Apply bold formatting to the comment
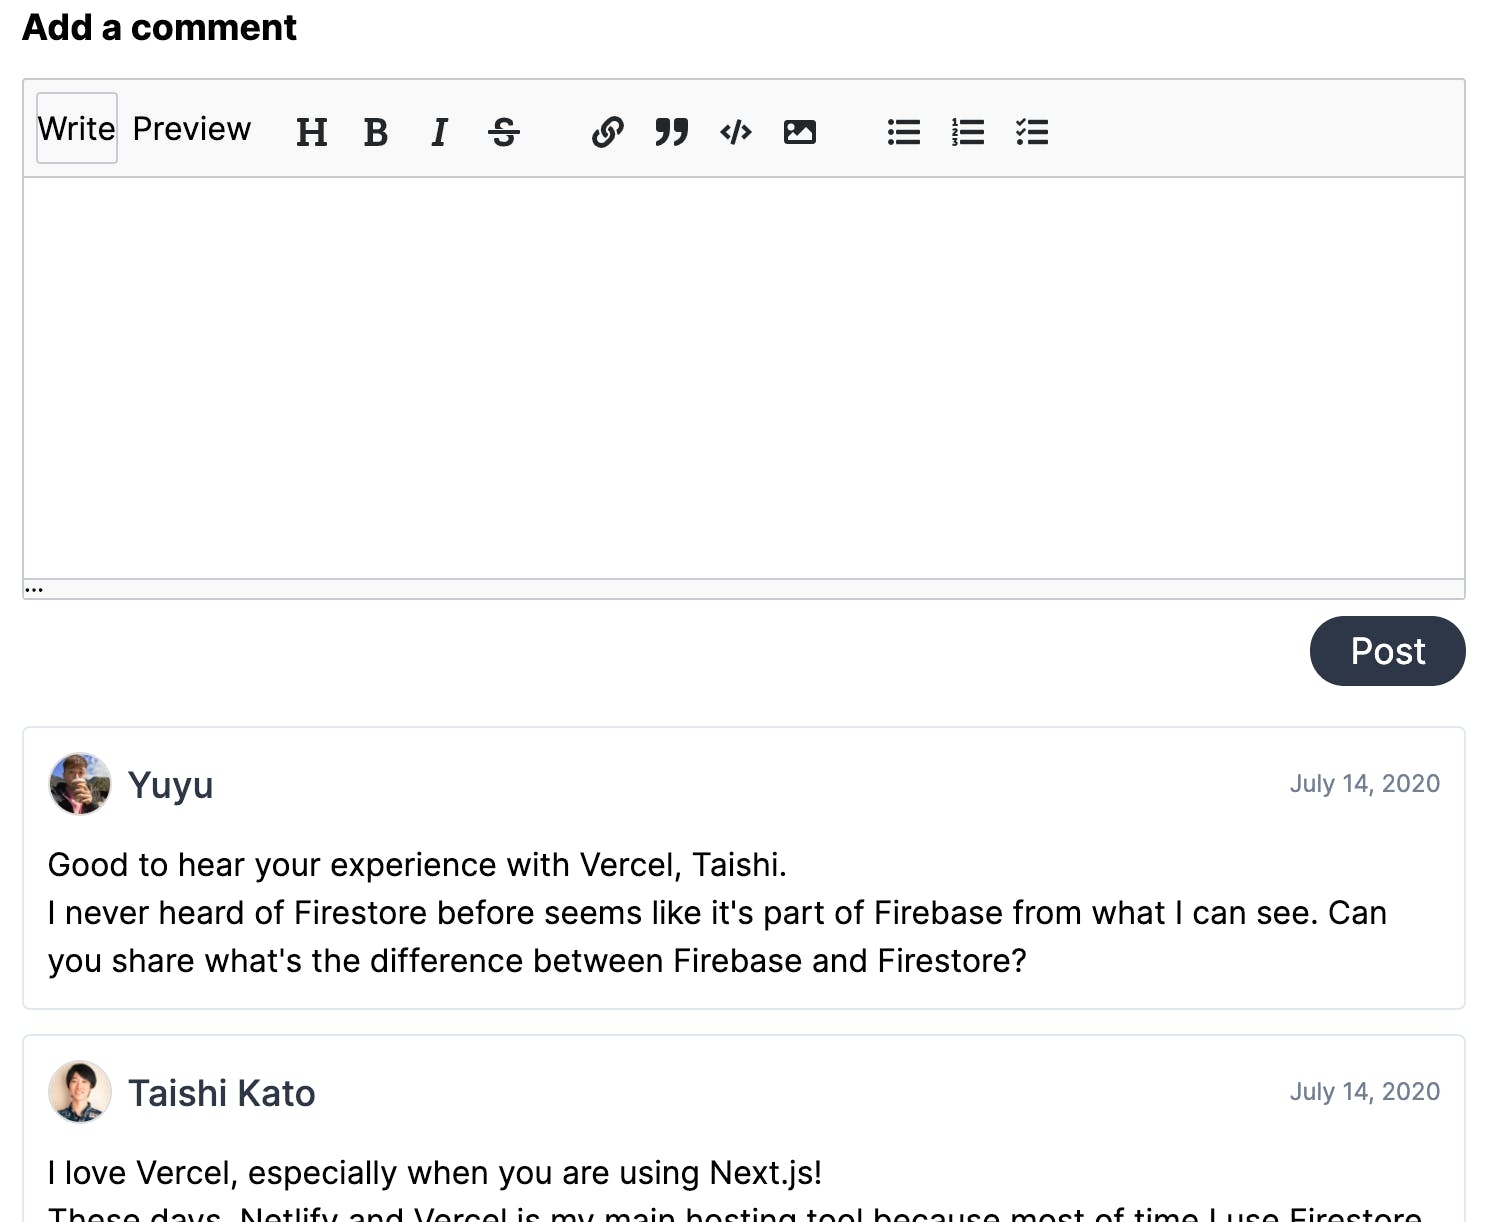Viewport: 1492px width, 1222px height. tap(375, 132)
